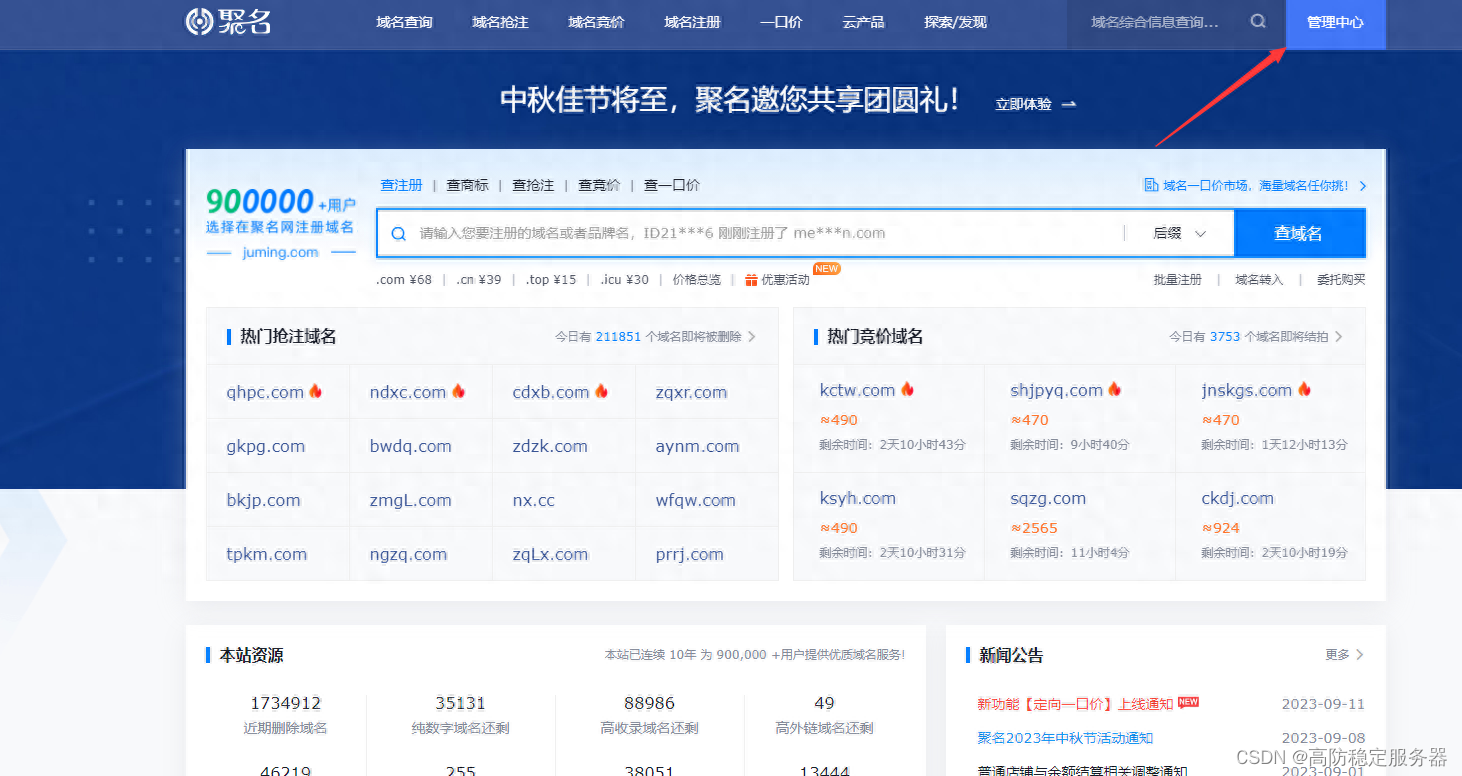
Task: Click the juming.com text under 900000
Action: (x=280, y=252)
